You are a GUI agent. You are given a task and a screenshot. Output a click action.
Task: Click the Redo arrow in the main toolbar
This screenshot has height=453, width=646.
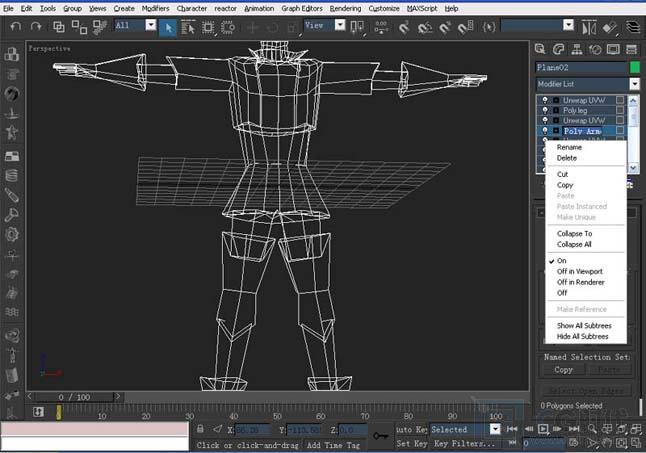click(x=36, y=27)
